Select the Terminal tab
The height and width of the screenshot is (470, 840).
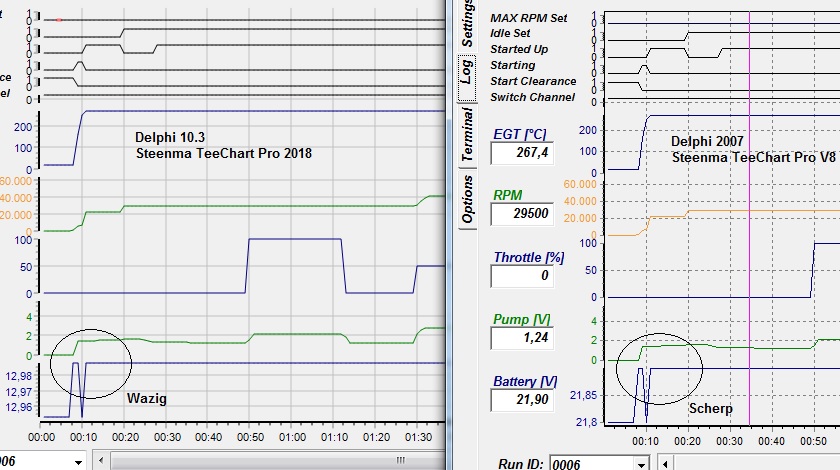coord(467,134)
